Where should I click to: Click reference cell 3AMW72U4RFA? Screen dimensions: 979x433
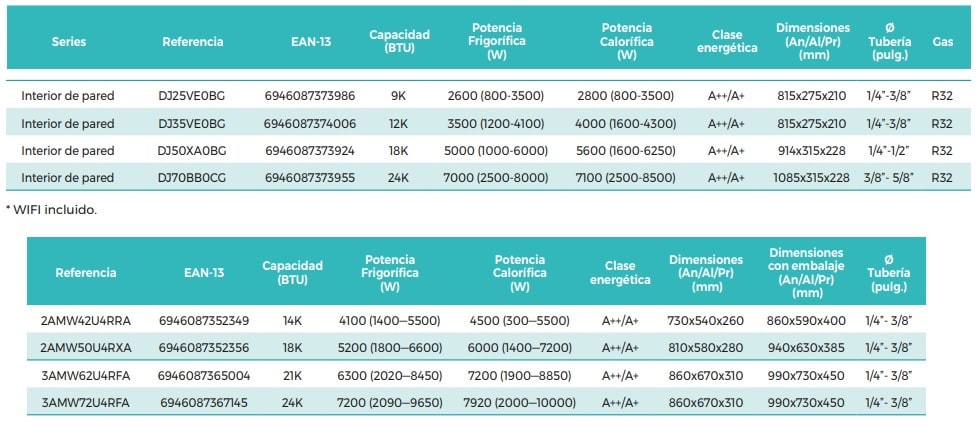coord(86,402)
